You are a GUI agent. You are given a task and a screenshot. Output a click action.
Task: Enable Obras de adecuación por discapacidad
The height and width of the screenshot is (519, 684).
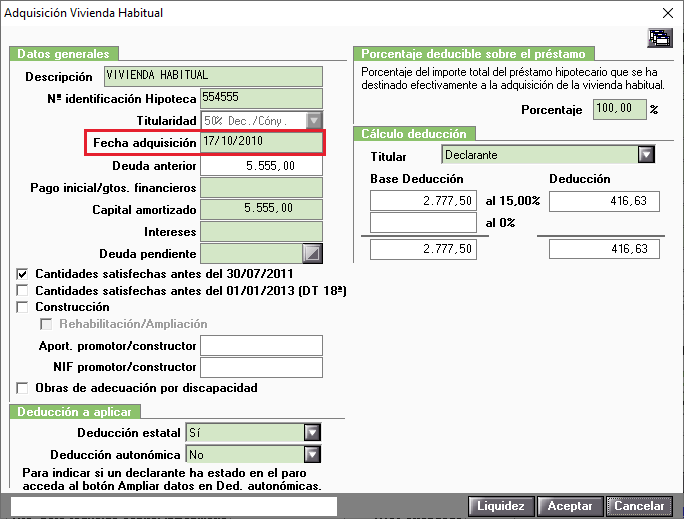[x=23, y=387]
